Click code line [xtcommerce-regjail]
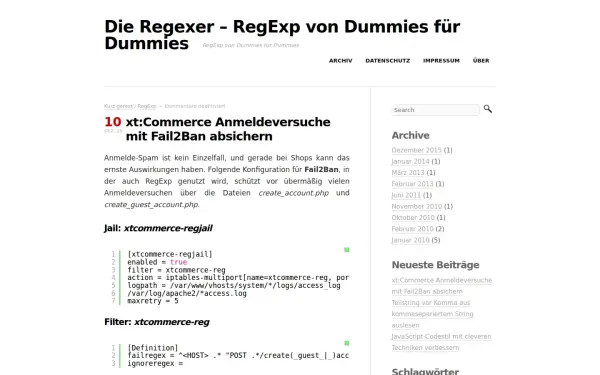The height and width of the screenshot is (375, 600). click(170, 254)
